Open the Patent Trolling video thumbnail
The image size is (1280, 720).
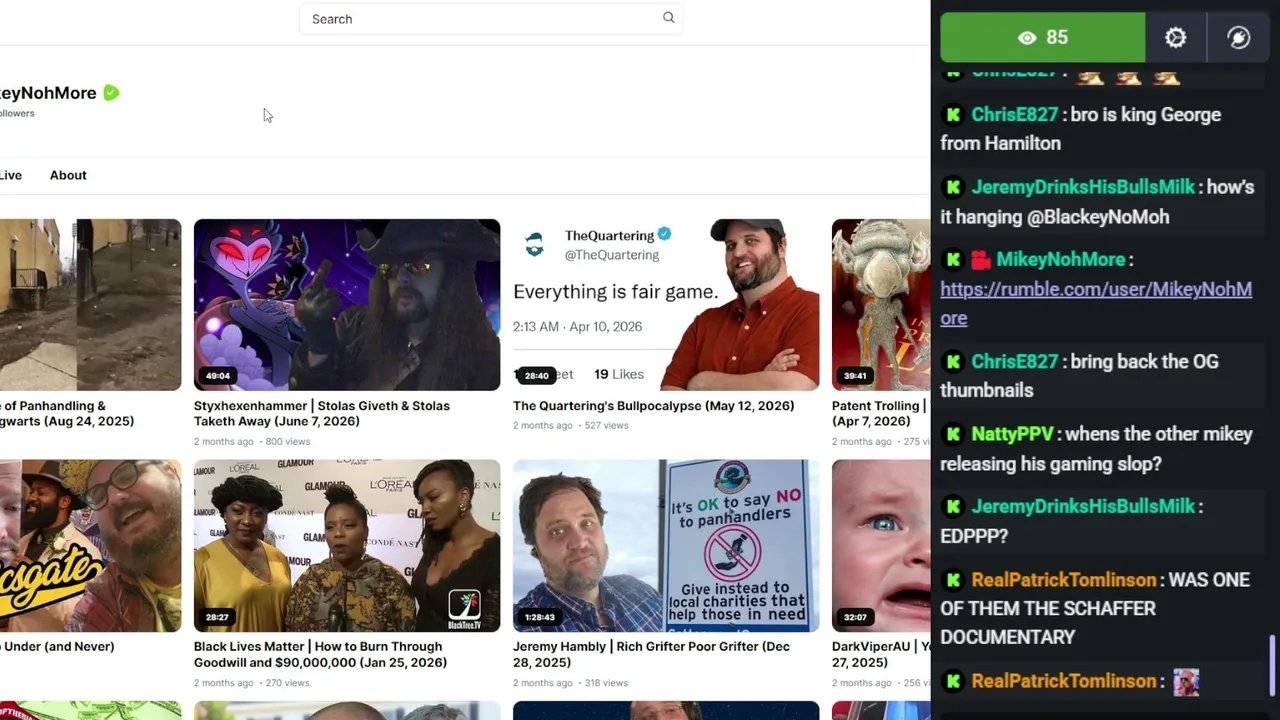point(881,305)
